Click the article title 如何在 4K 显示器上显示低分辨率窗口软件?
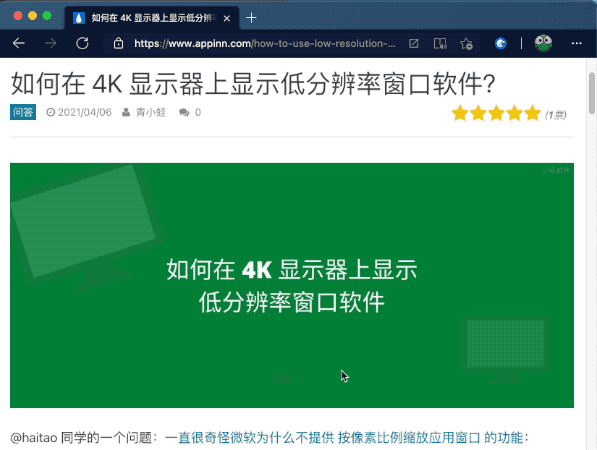597x450 pixels. click(x=253, y=84)
